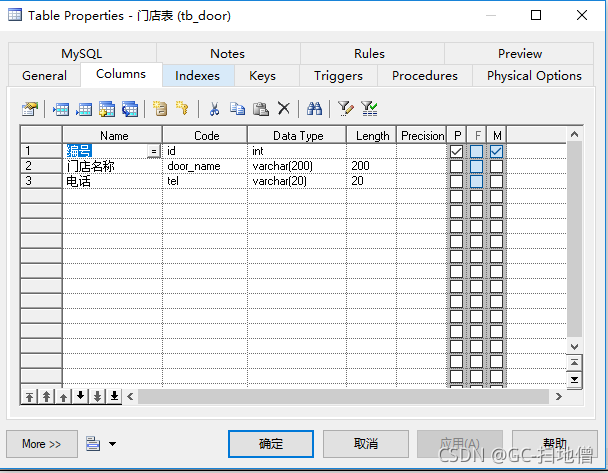
Task: Toggle Foreign key for door_name row
Action: (x=477, y=166)
